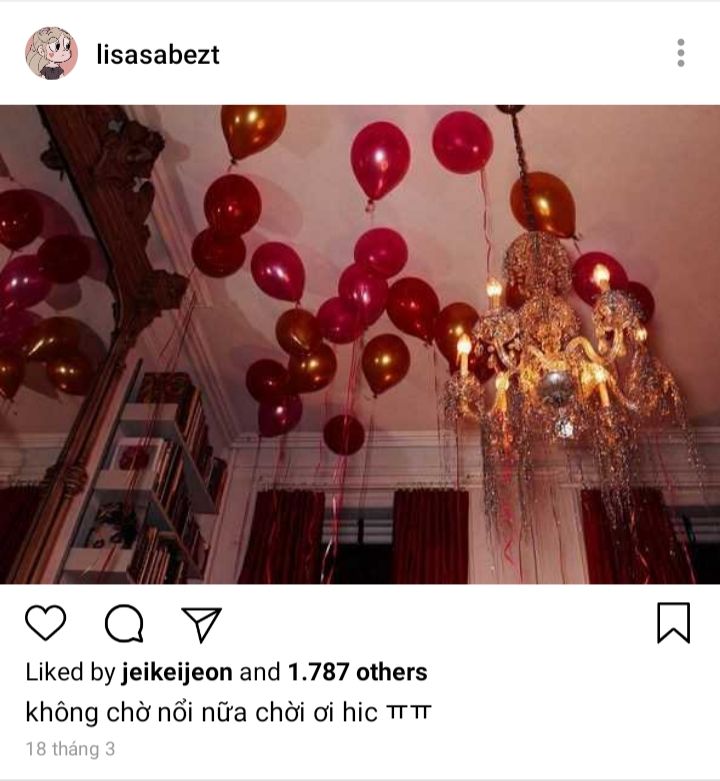Select the caption text không chờ nổi nữa
This screenshot has width=720, height=781.
click(x=136, y=712)
